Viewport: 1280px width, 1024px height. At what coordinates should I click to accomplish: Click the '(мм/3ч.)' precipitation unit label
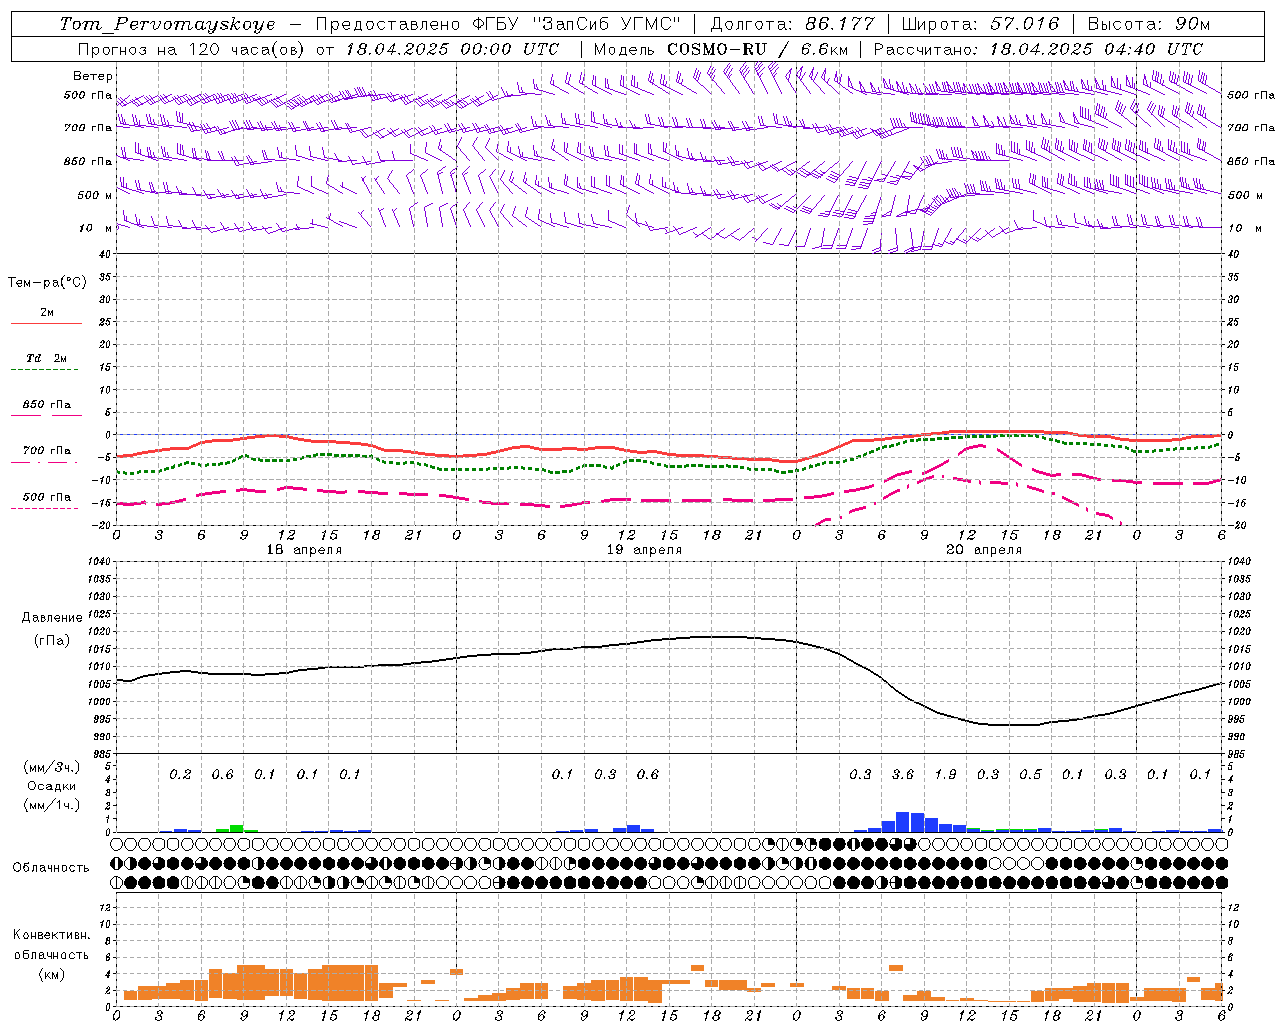pyautogui.click(x=52, y=767)
